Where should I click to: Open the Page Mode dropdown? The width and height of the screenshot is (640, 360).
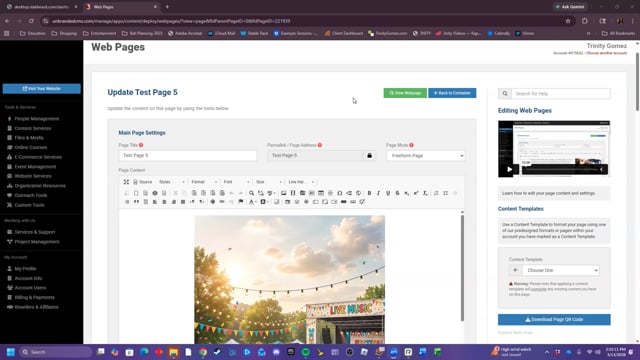coord(425,156)
